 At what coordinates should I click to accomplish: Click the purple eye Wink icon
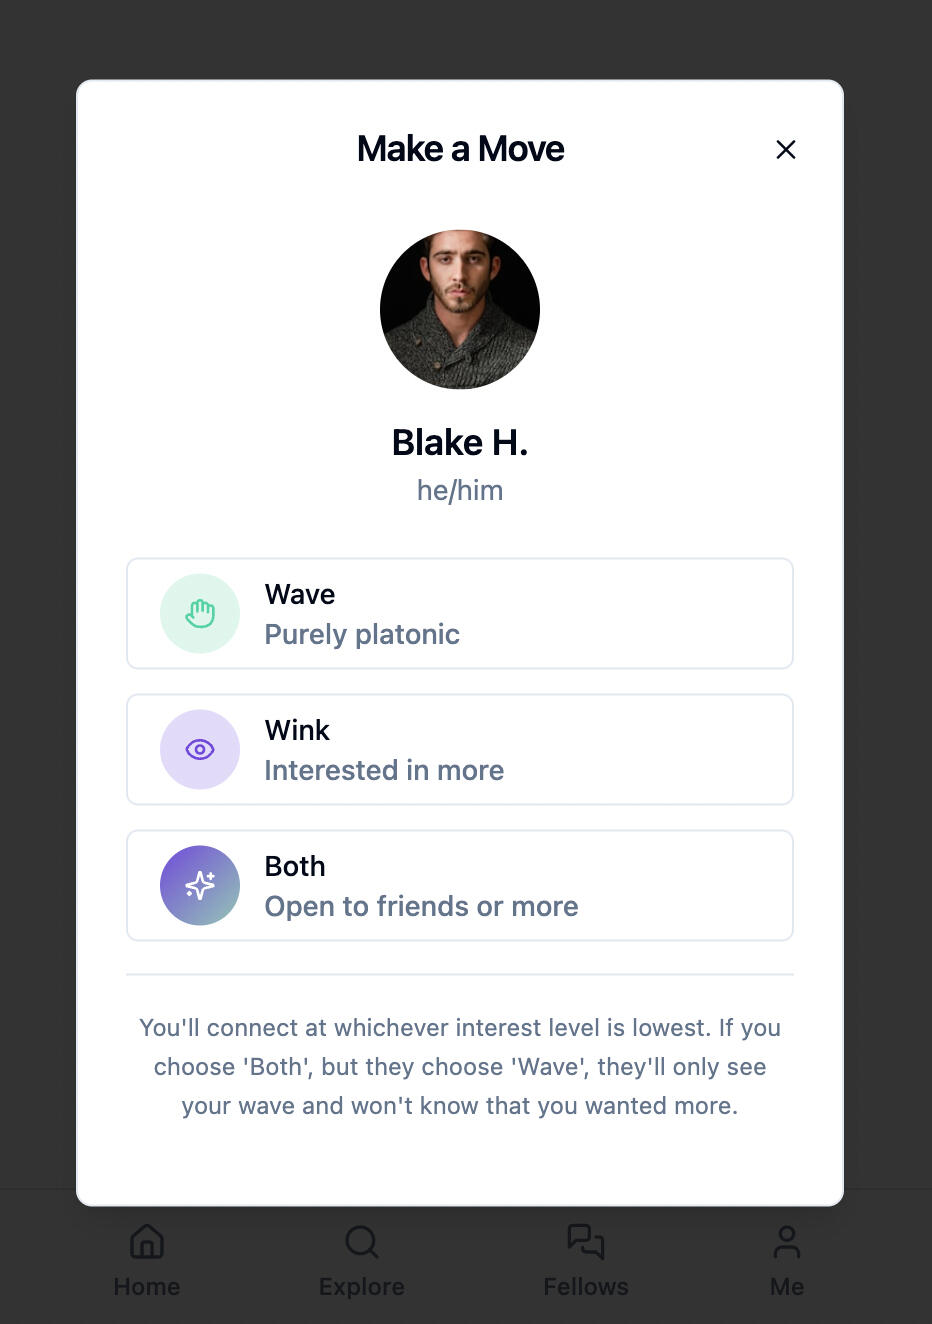coord(200,749)
